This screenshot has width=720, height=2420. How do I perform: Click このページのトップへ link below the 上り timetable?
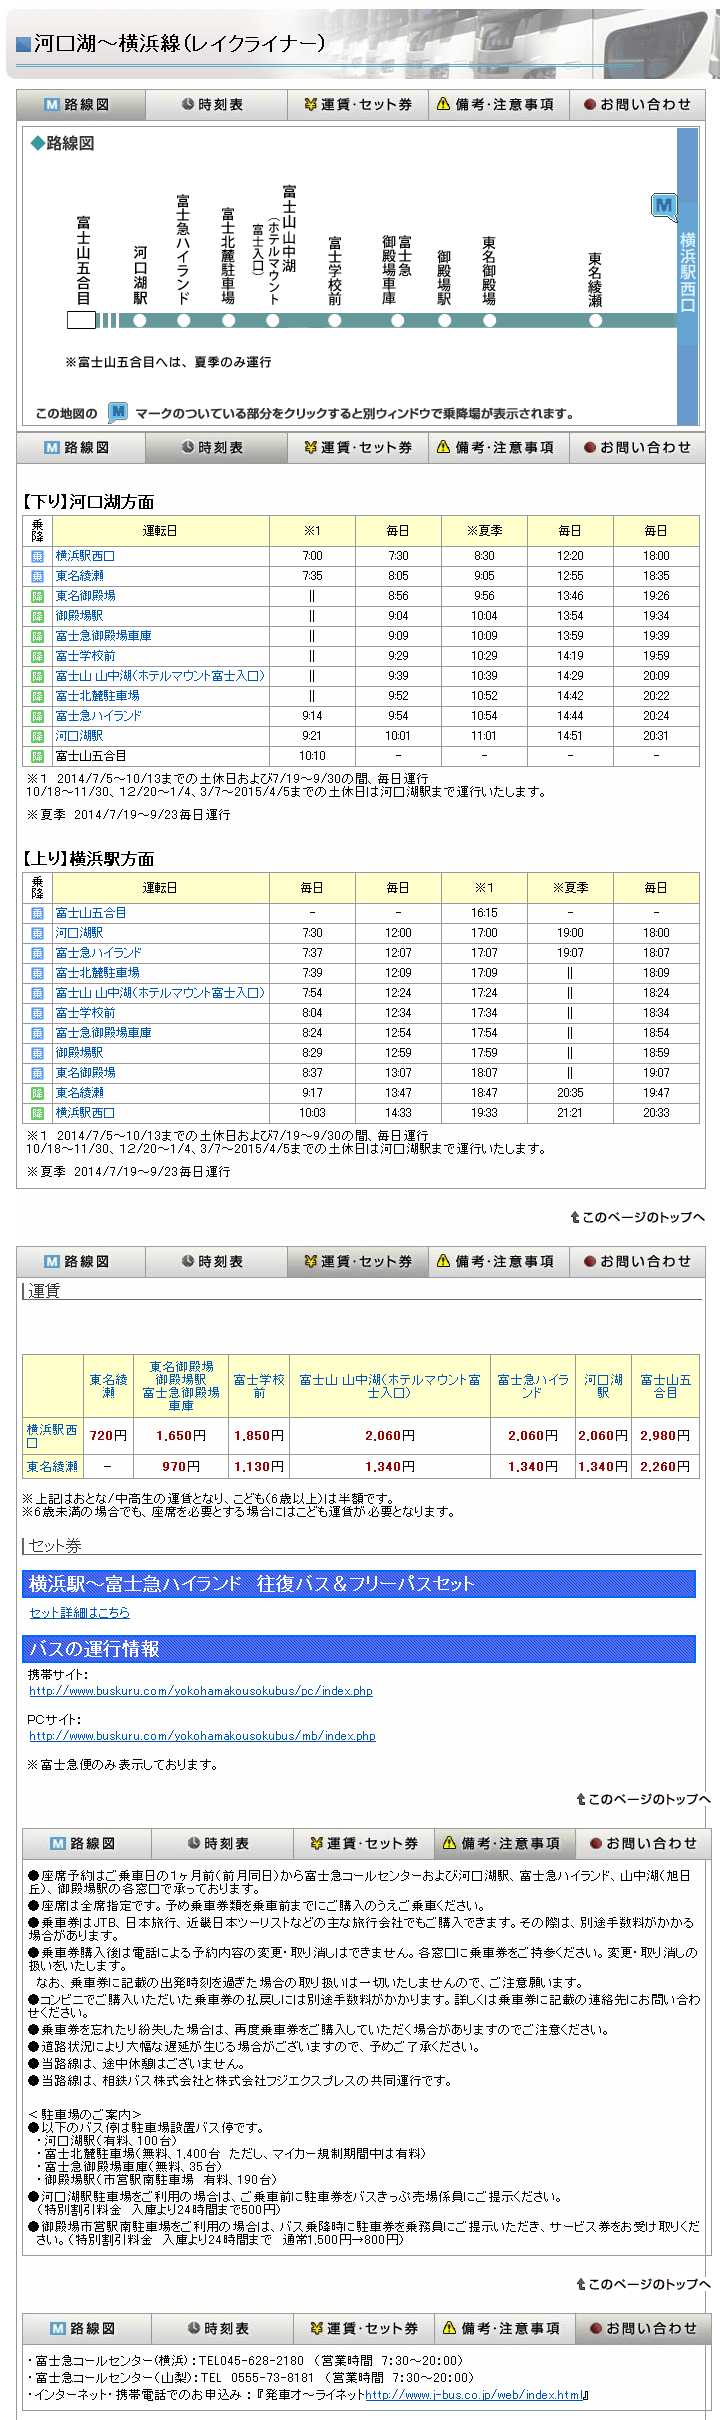[x=638, y=1217]
